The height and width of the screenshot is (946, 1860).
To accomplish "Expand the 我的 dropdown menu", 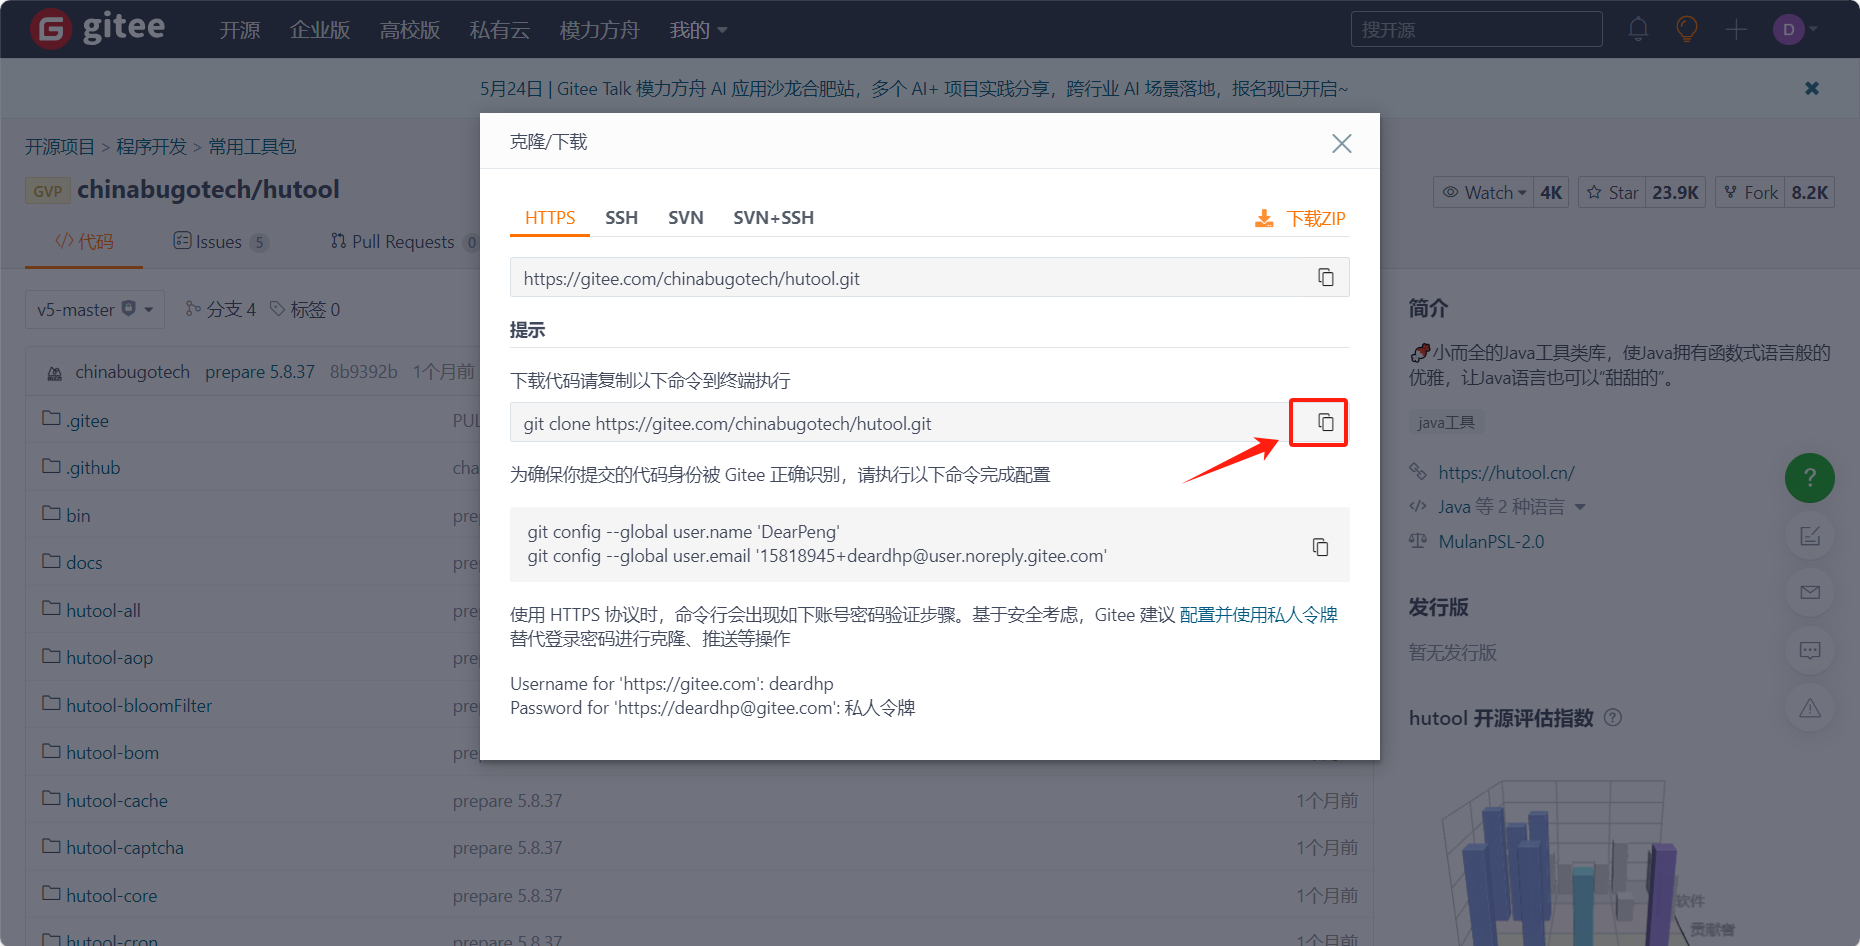I will tap(698, 30).
